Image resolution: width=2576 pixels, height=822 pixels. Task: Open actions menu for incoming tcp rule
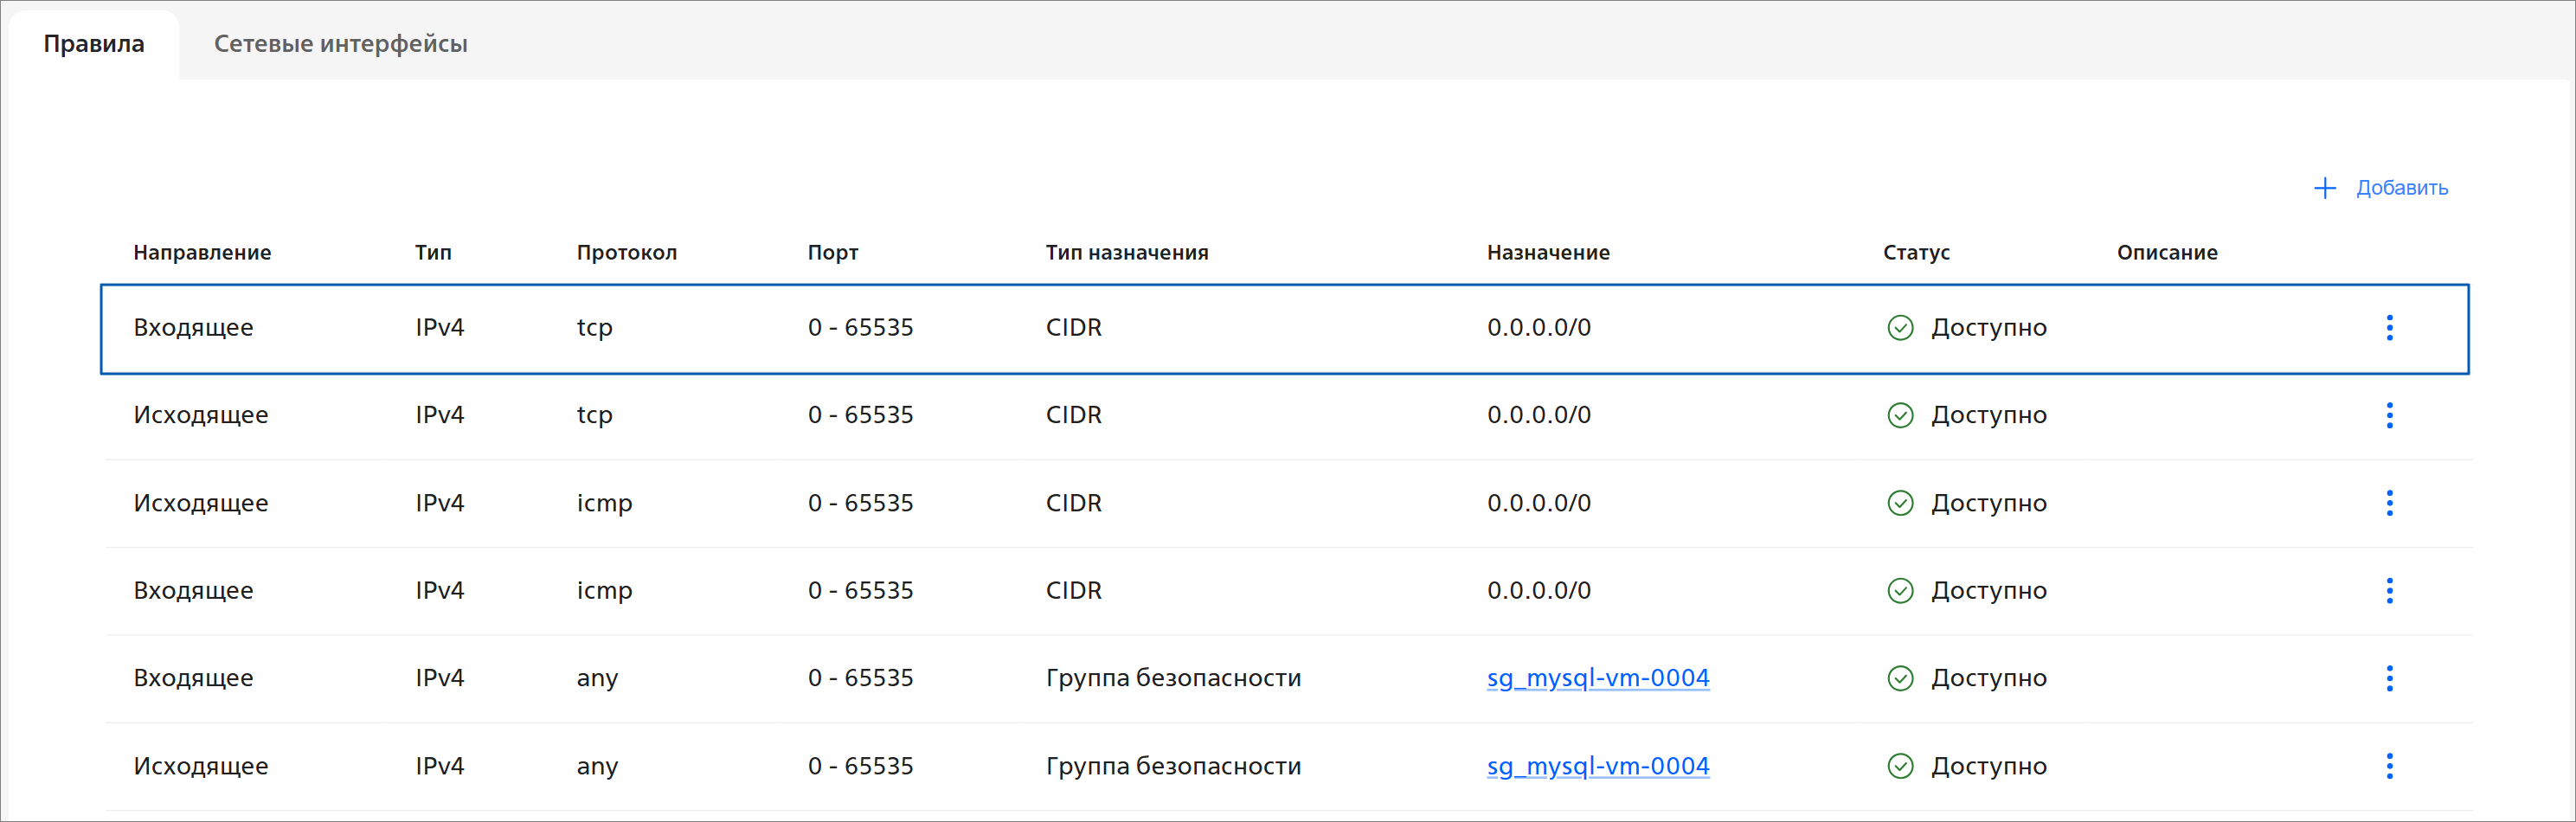(x=2389, y=328)
